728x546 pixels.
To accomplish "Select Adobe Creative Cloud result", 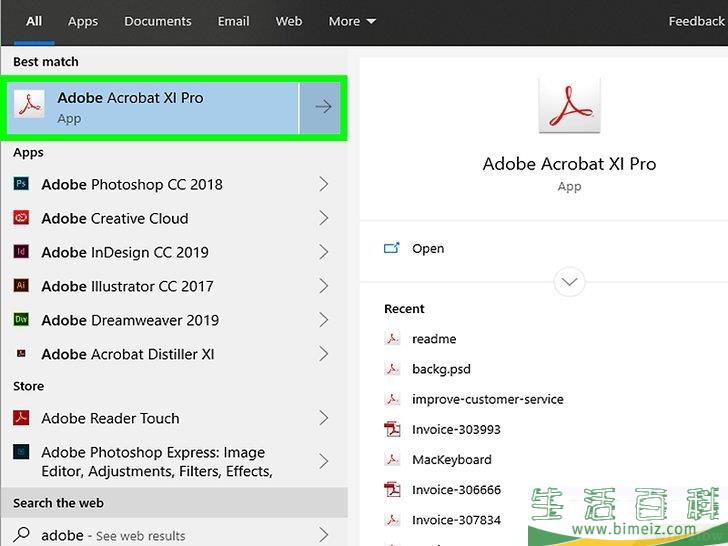I will (x=174, y=218).
